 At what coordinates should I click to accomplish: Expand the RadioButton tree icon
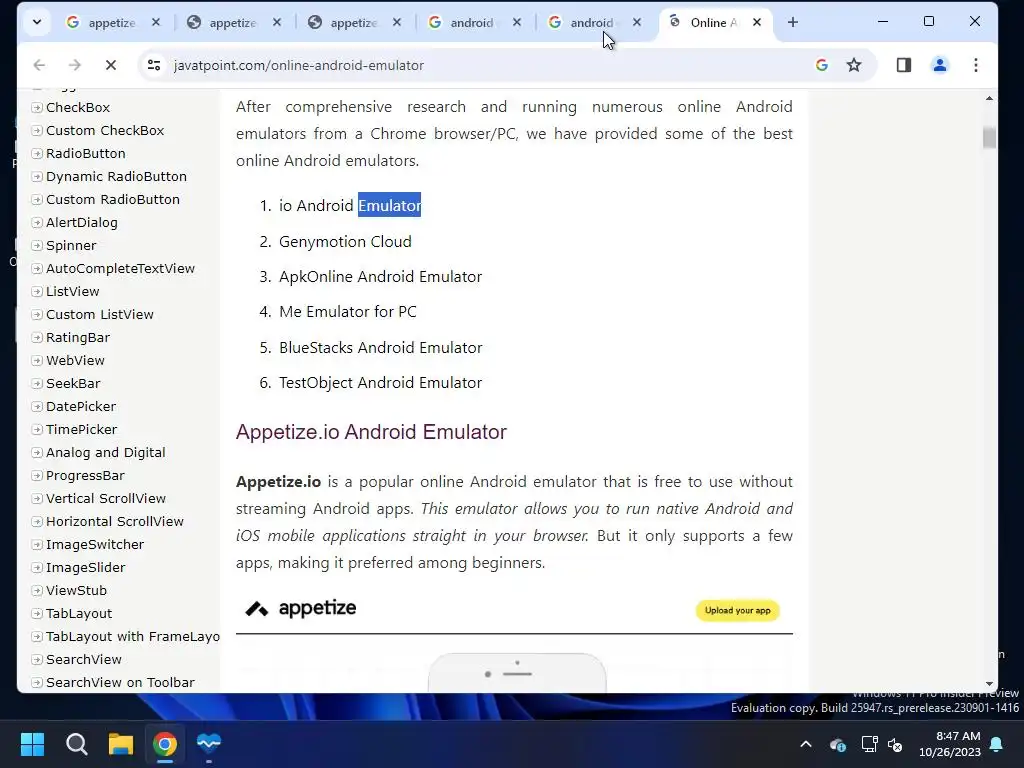click(37, 153)
